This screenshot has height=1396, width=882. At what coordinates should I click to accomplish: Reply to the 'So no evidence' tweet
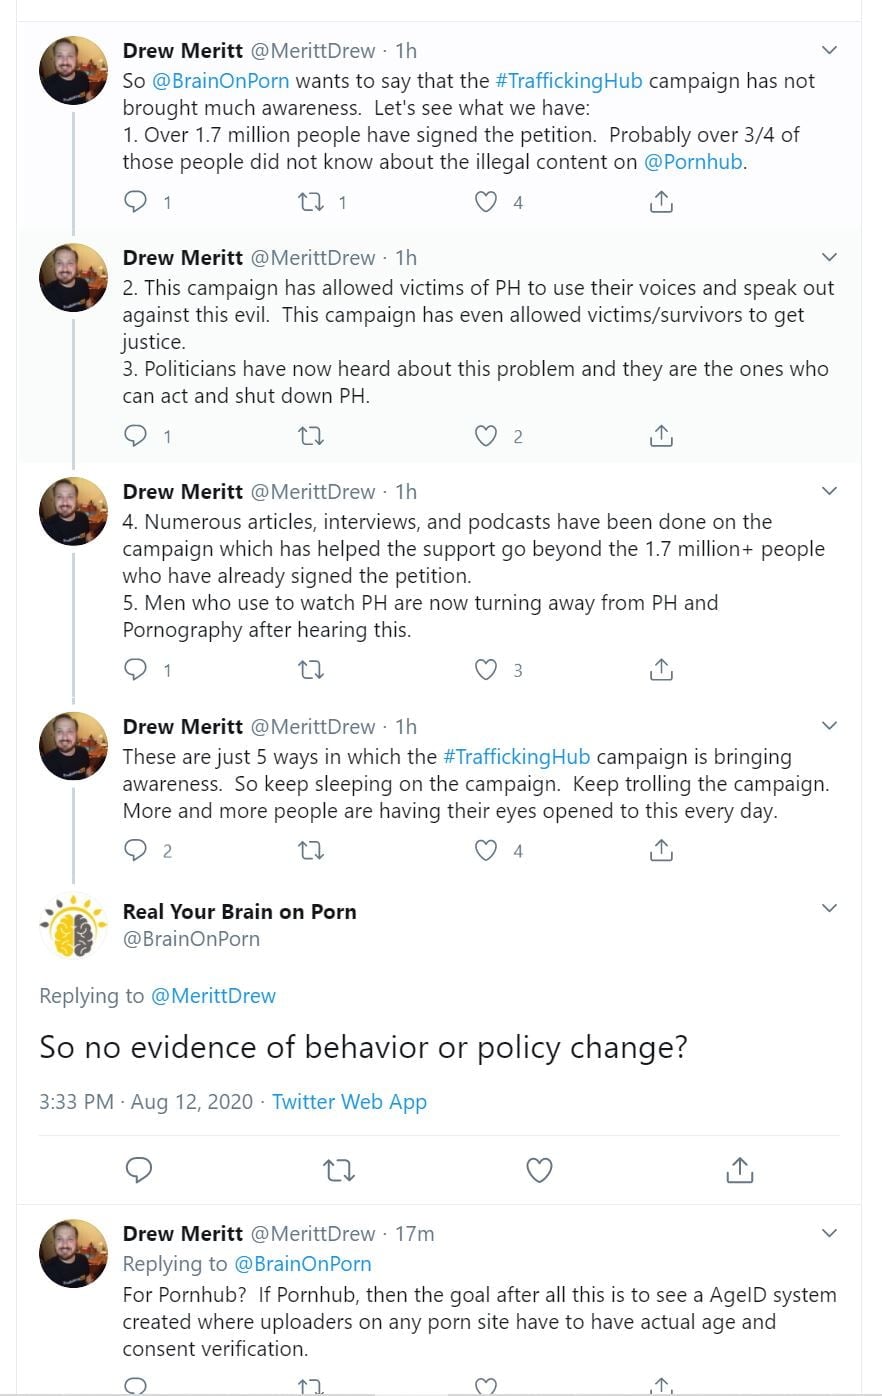click(138, 1169)
